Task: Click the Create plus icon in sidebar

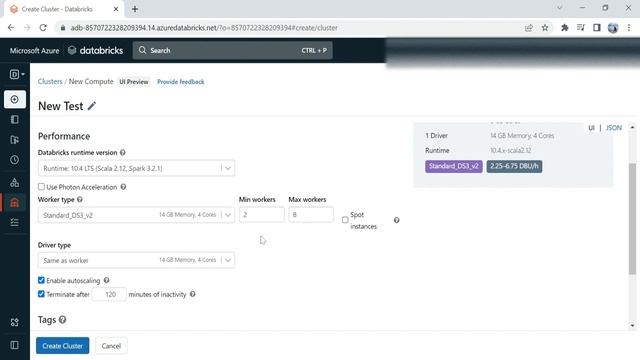Action: (x=15, y=99)
